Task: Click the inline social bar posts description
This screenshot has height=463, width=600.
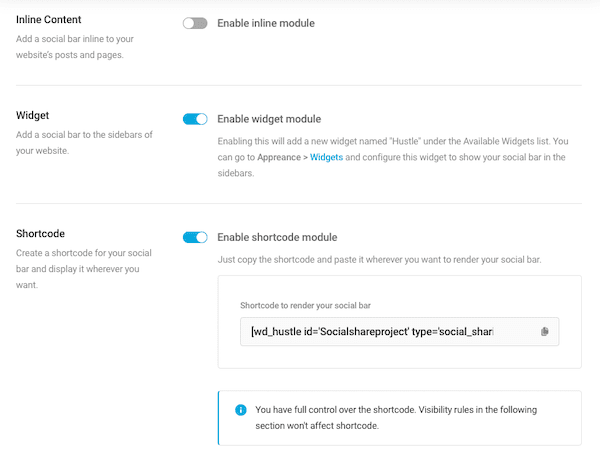Action: pos(75,47)
